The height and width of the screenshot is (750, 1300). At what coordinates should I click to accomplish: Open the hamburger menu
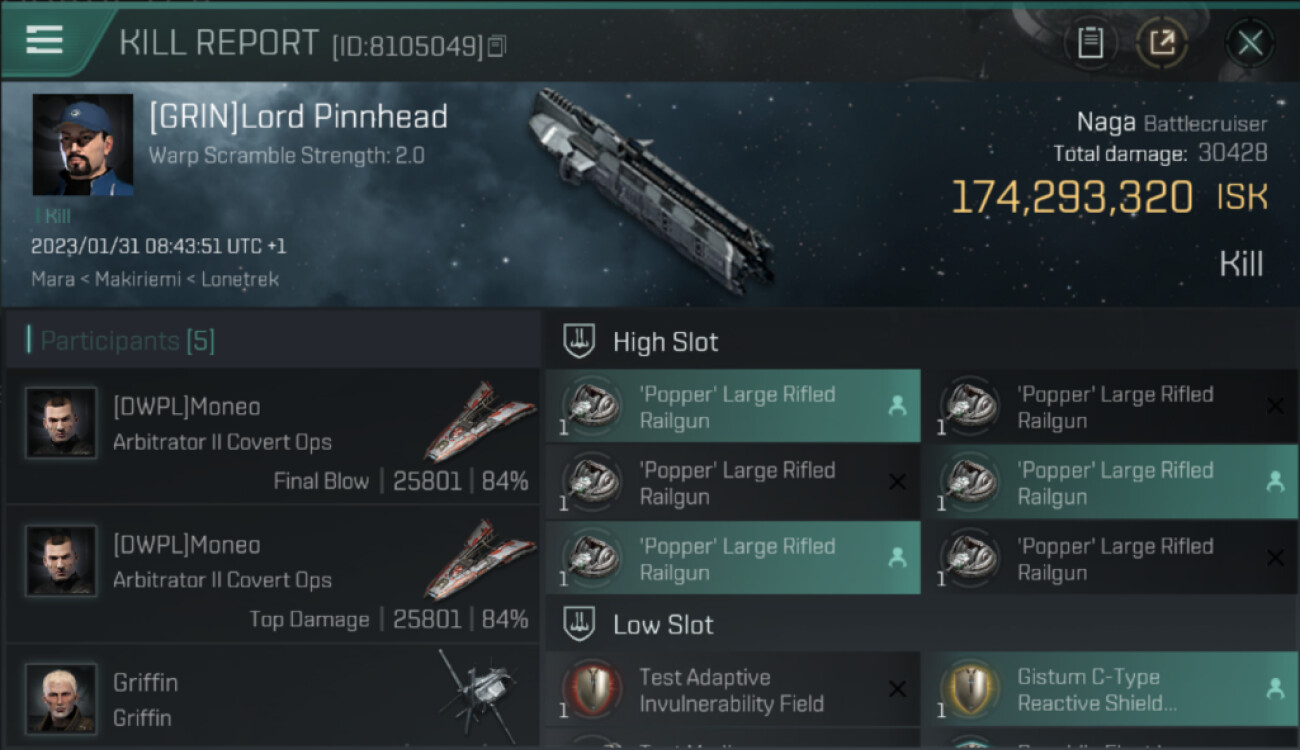pos(45,41)
